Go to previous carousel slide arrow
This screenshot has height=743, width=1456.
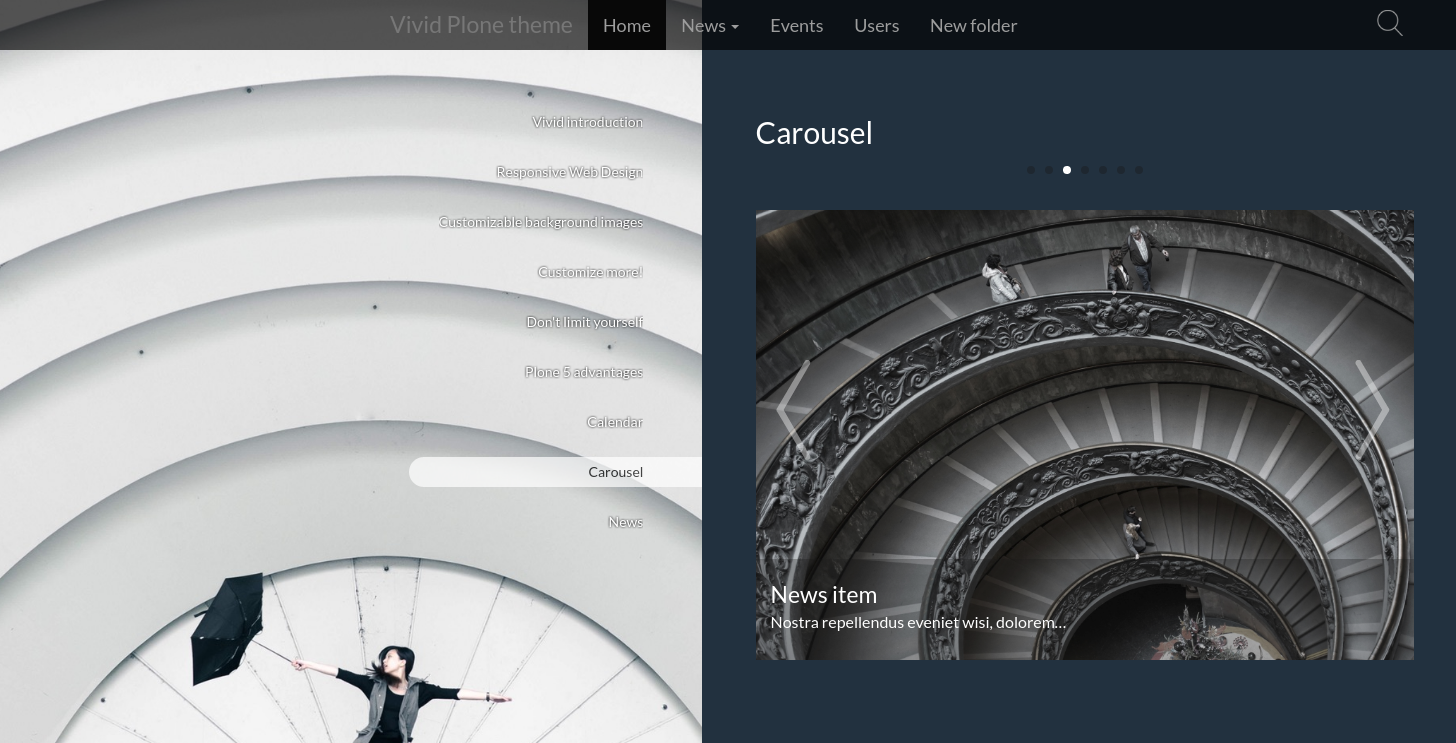tap(793, 409)
